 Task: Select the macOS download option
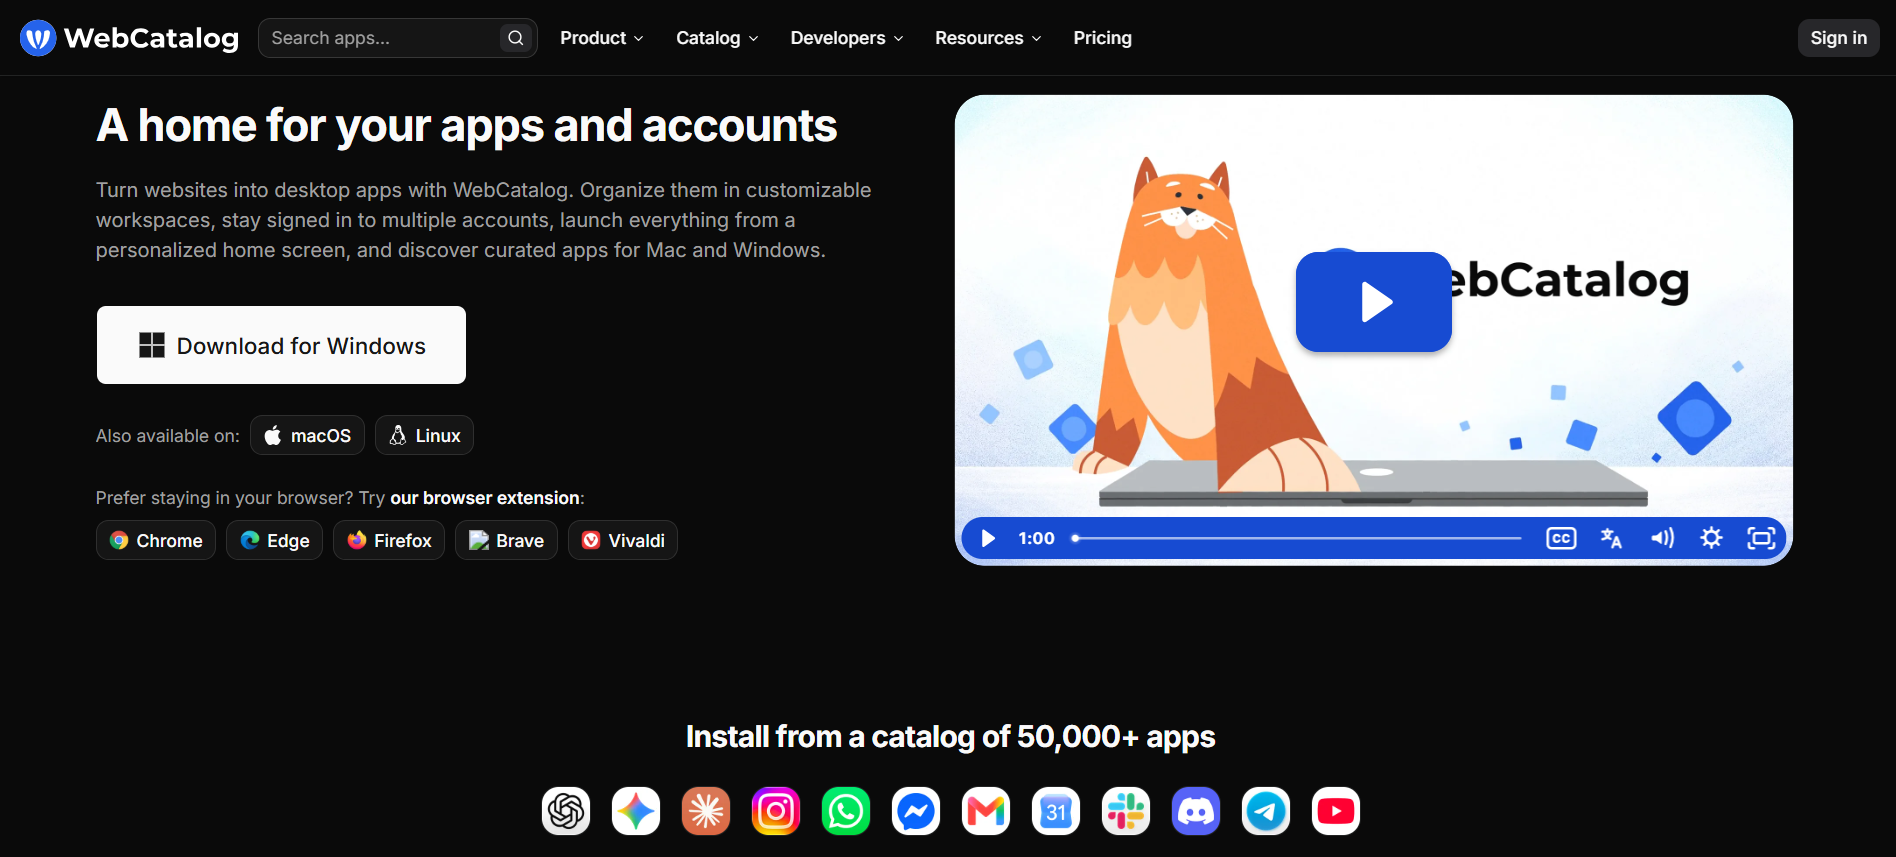coord(307,435)
